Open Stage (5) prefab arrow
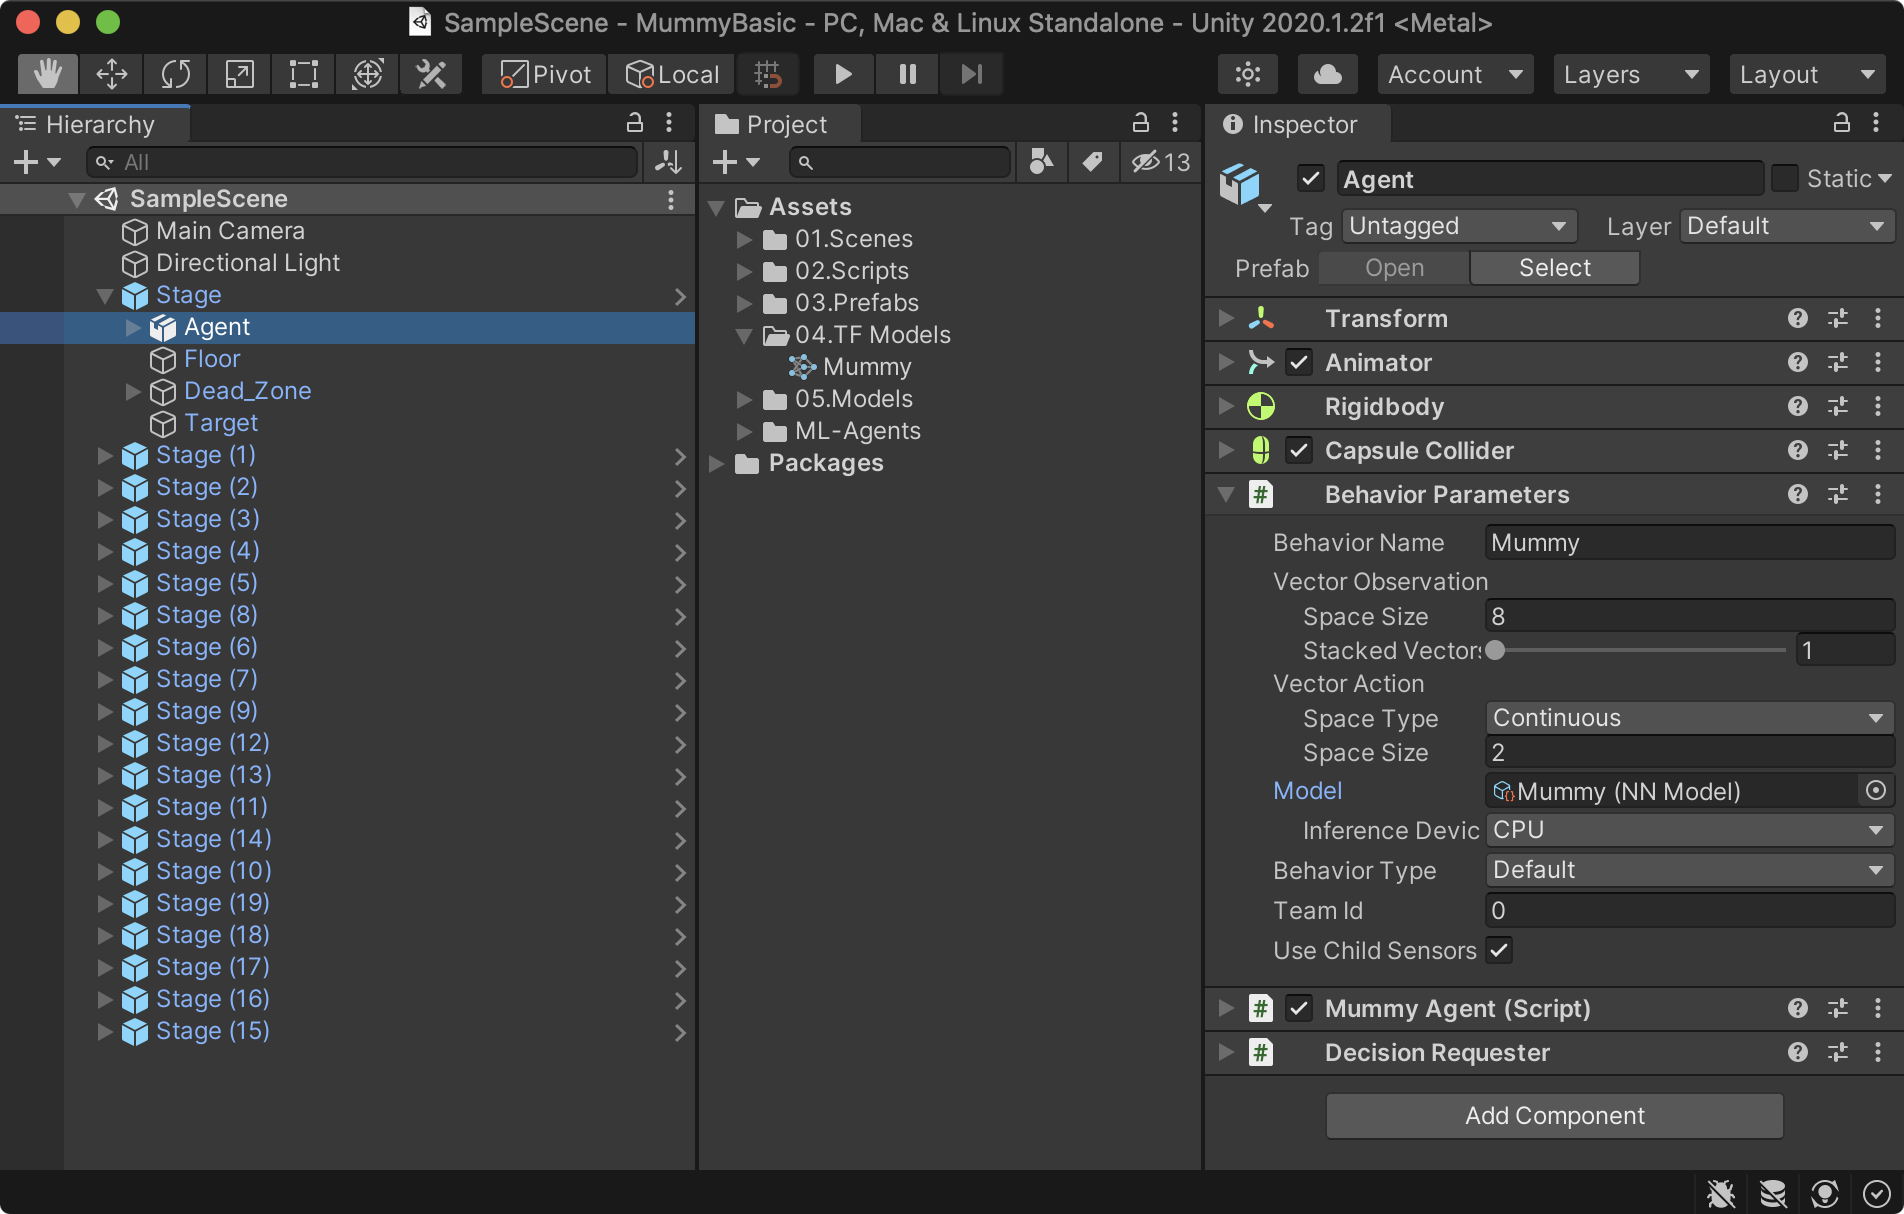This screenshot has width=1904, height=1214. pos(680,583)
